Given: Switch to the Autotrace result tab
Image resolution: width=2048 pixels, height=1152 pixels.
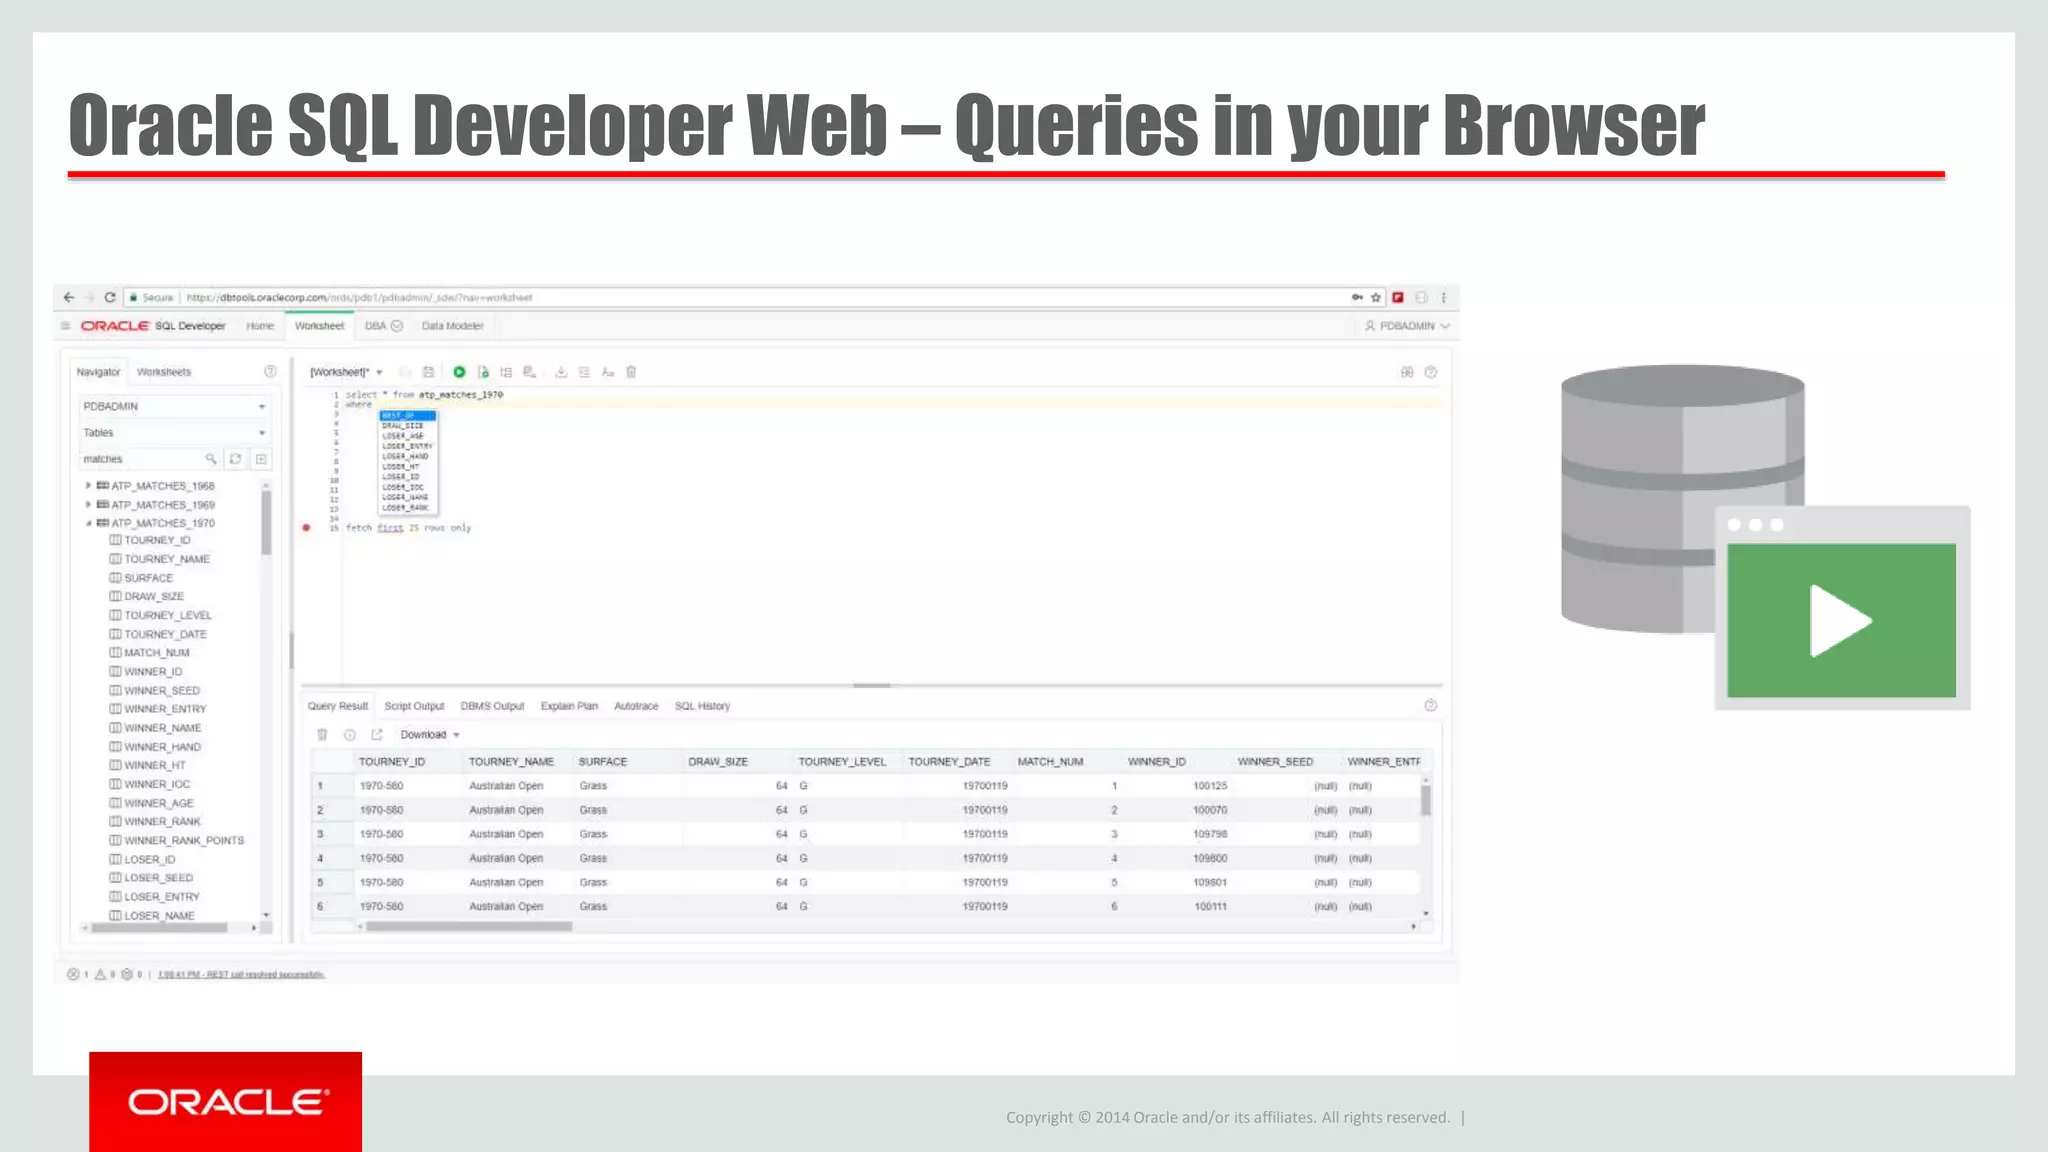Looking at the screenshot, I should pyautogui.click(x=636, y=706).
